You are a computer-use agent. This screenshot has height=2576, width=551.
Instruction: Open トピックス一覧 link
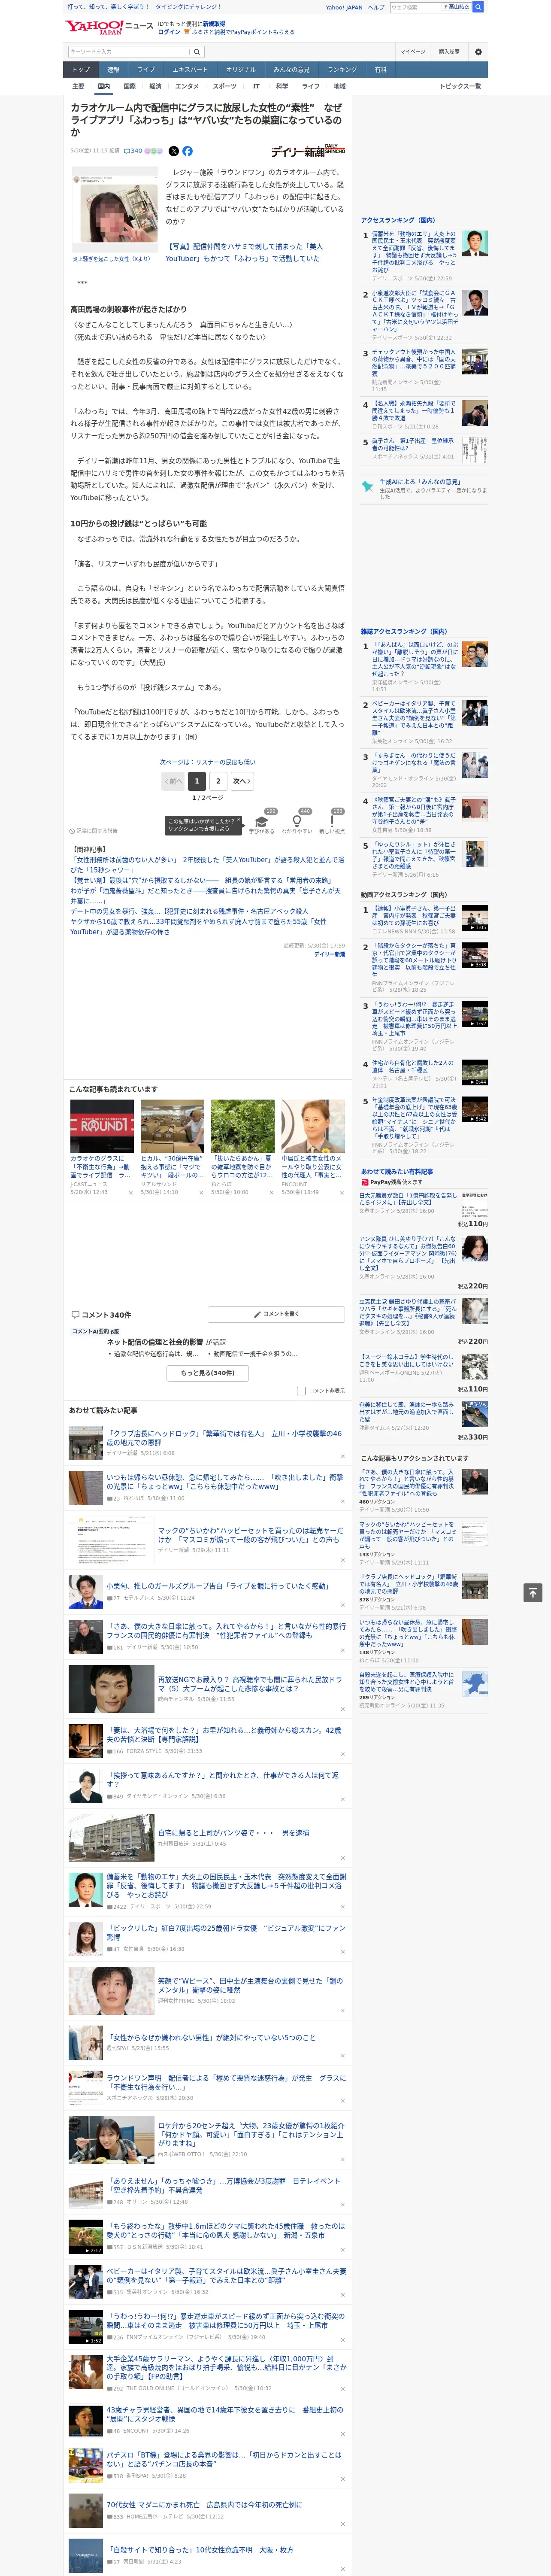pos(460,87)
